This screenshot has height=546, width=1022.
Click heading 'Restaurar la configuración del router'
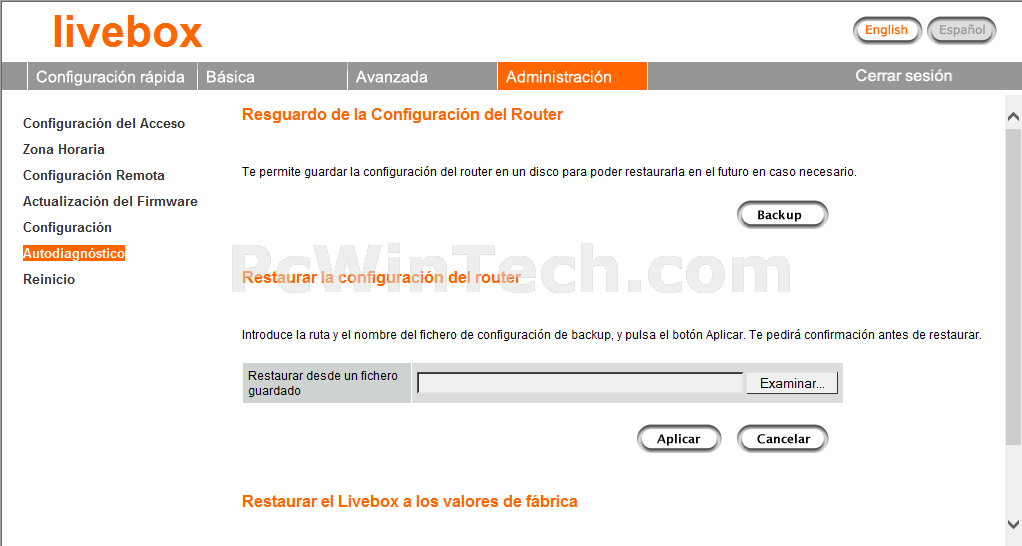[381, 278]
